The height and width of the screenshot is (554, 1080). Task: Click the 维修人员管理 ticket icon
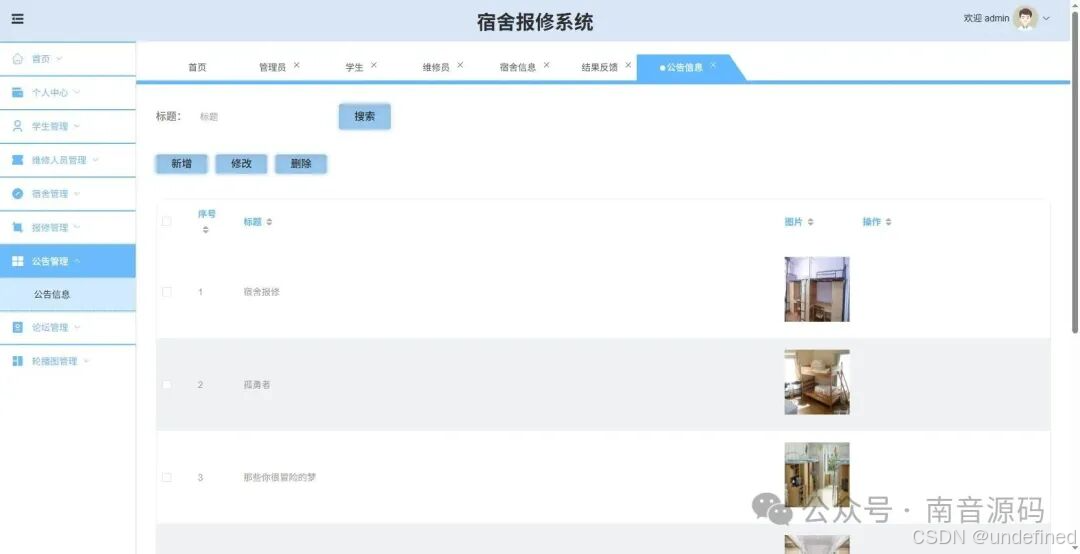[x=18, y=160]
